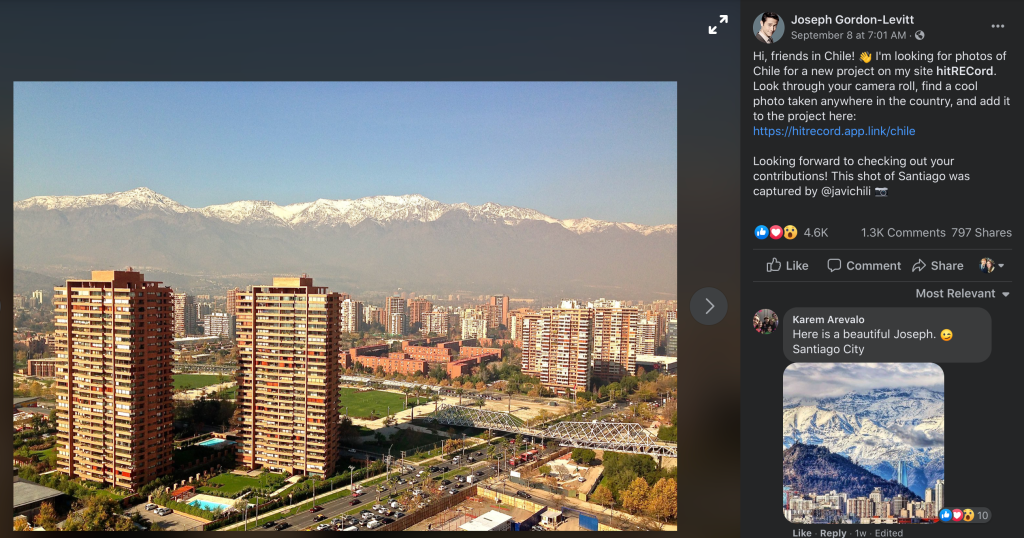Open Joseph Gordon-Levitt's profile picture

pyautogui.click(x=768, y=27)
